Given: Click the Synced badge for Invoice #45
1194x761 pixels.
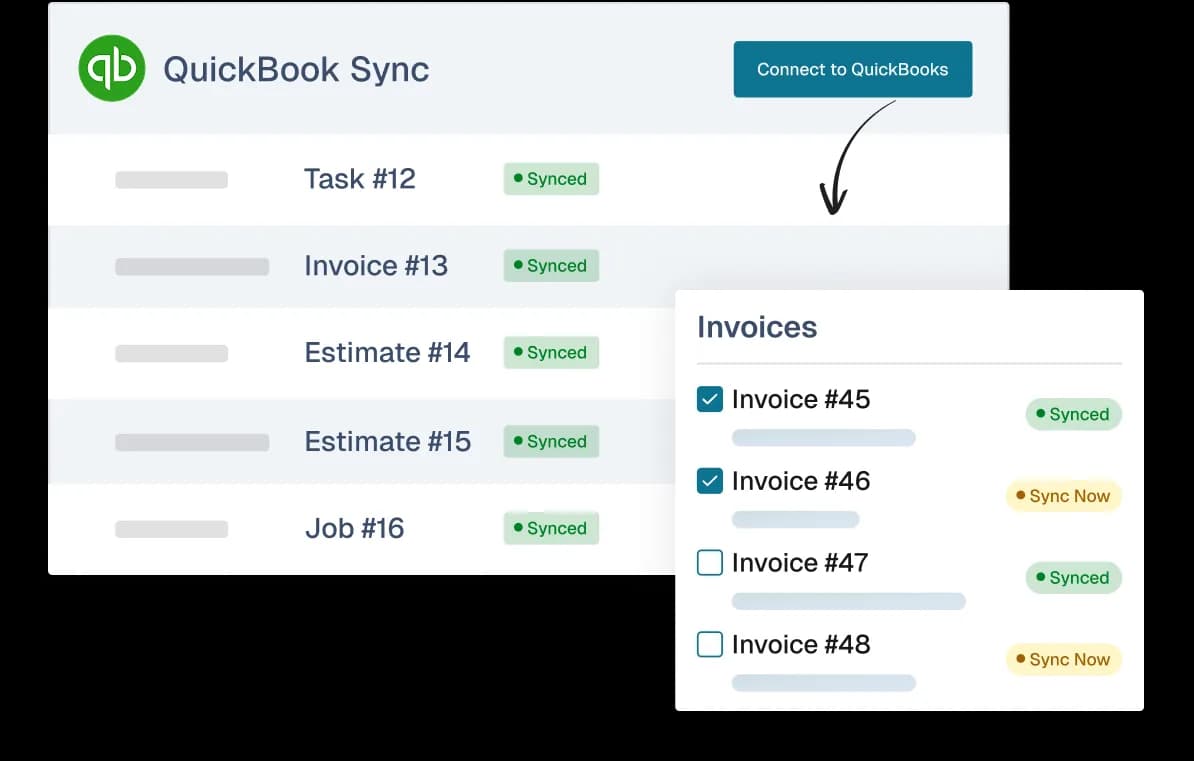Looking at the screenshot, I should coord(1073,414).
